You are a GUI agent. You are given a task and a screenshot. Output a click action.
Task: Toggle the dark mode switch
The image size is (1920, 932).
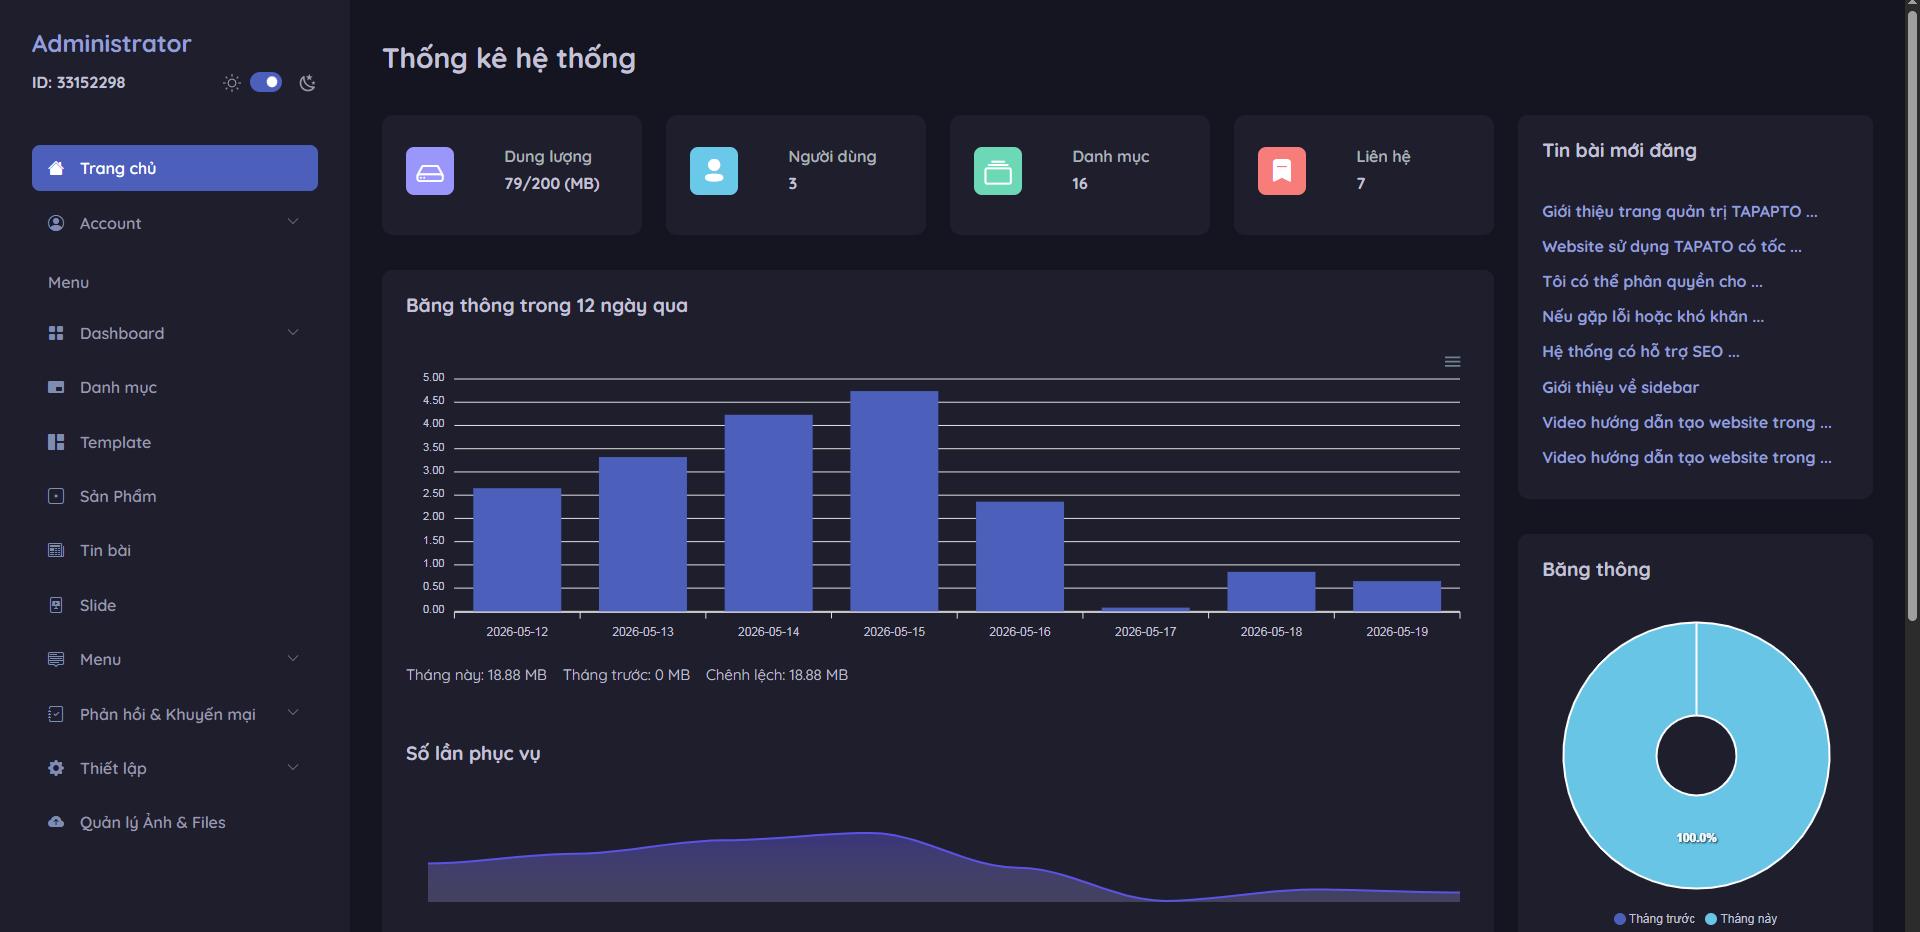point(266,82)
